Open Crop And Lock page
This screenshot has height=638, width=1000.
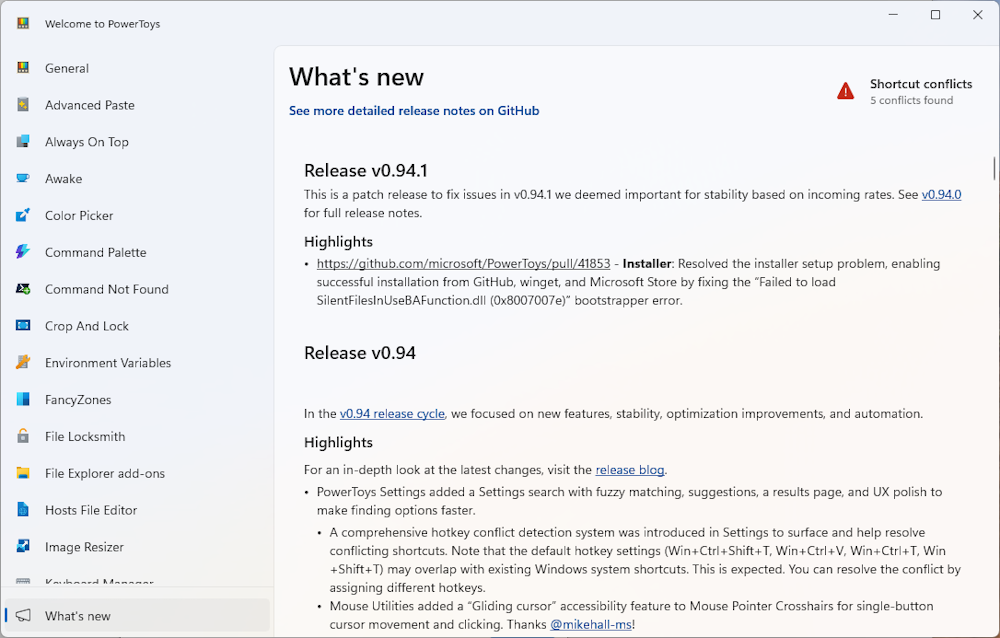coord(137,326)
